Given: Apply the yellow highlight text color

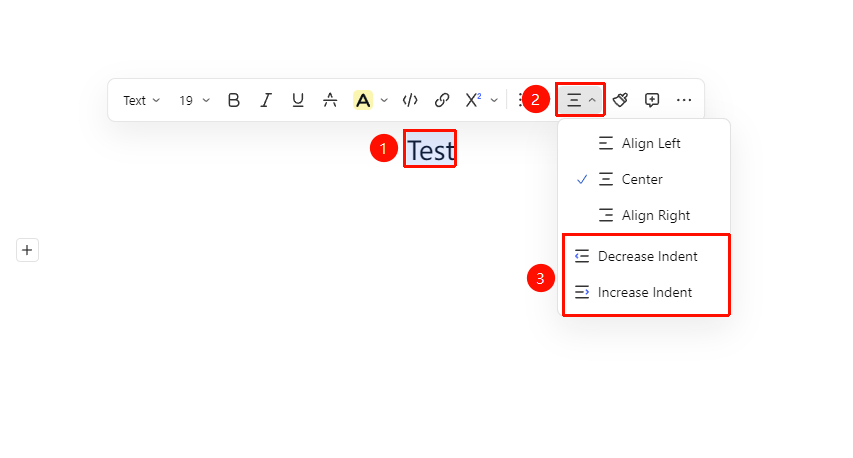Looking at the screenshot, I should [363, 100].
